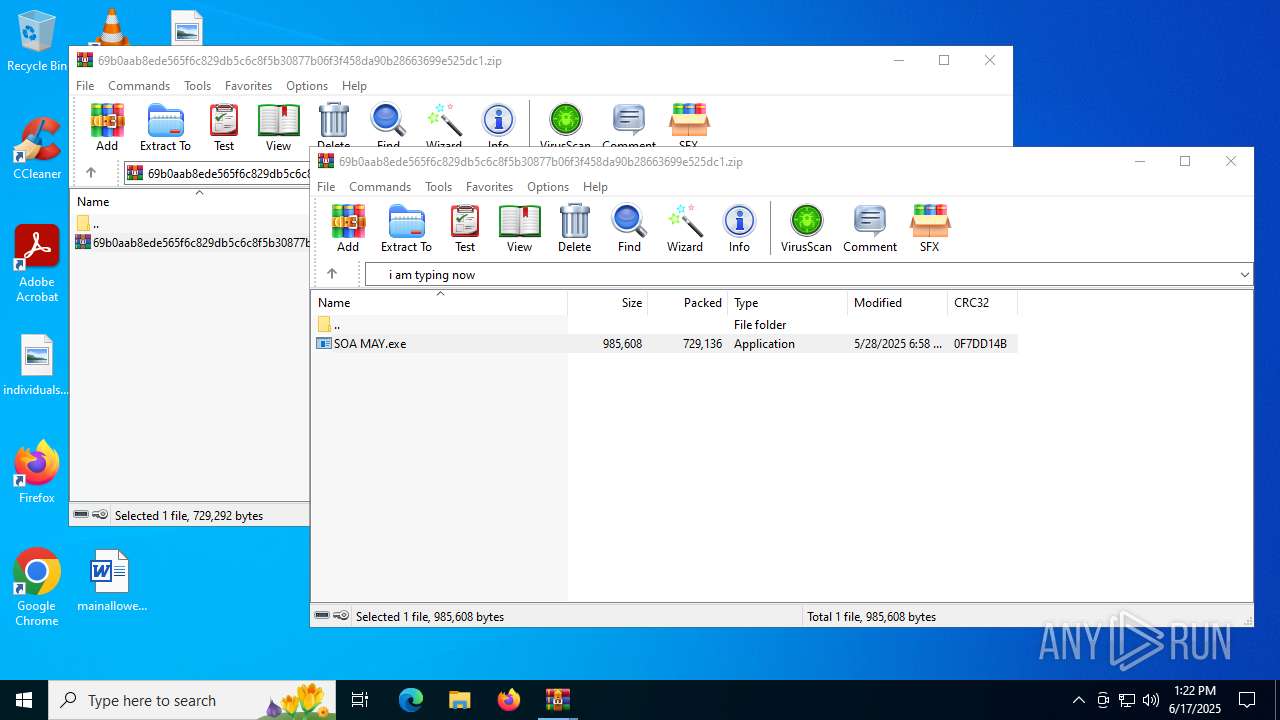Screen dimensions: 1280x720
Task: Open Help menu in front window
Action: (595, 187)
